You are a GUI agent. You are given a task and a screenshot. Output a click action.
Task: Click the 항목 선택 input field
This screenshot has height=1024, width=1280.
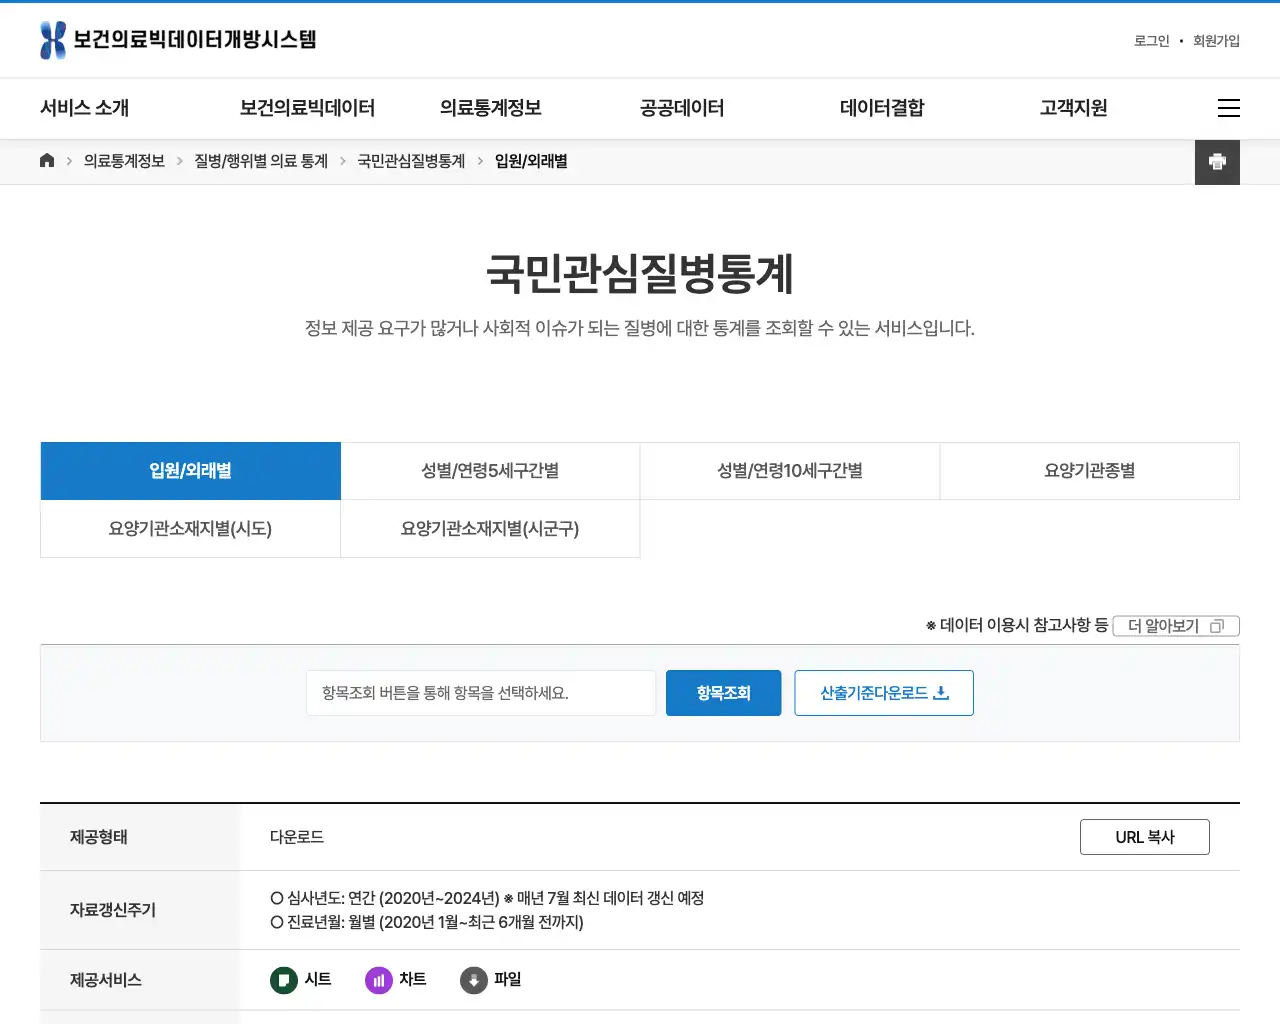tap(481, 693)
